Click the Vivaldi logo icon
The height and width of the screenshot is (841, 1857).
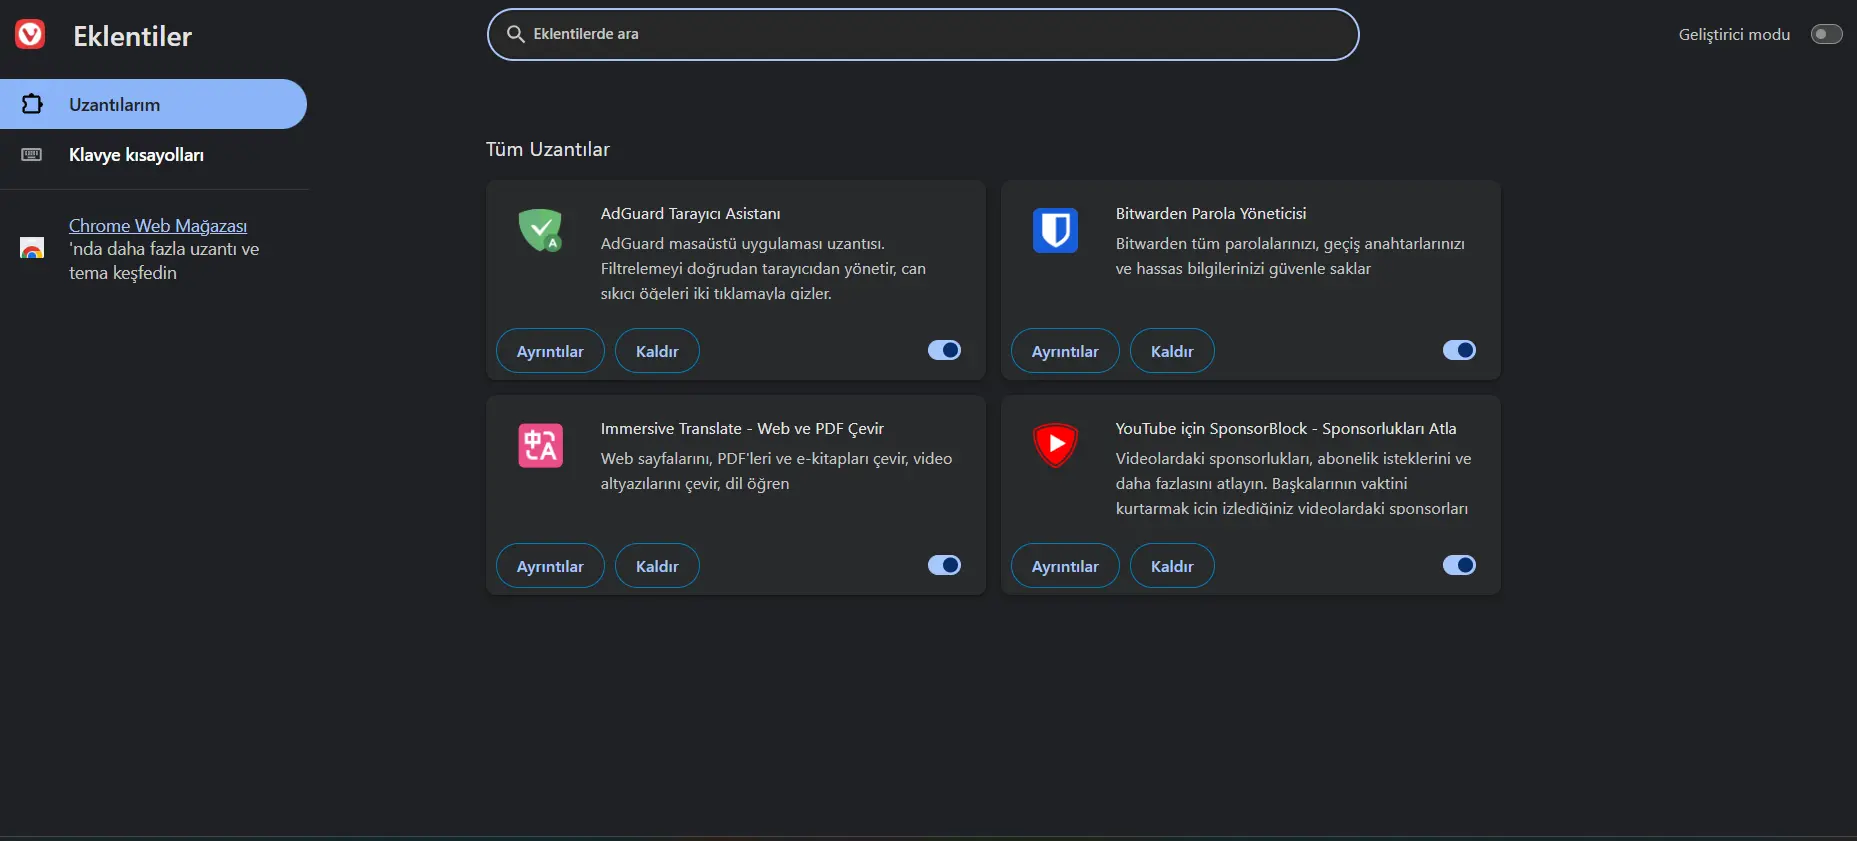30,35
